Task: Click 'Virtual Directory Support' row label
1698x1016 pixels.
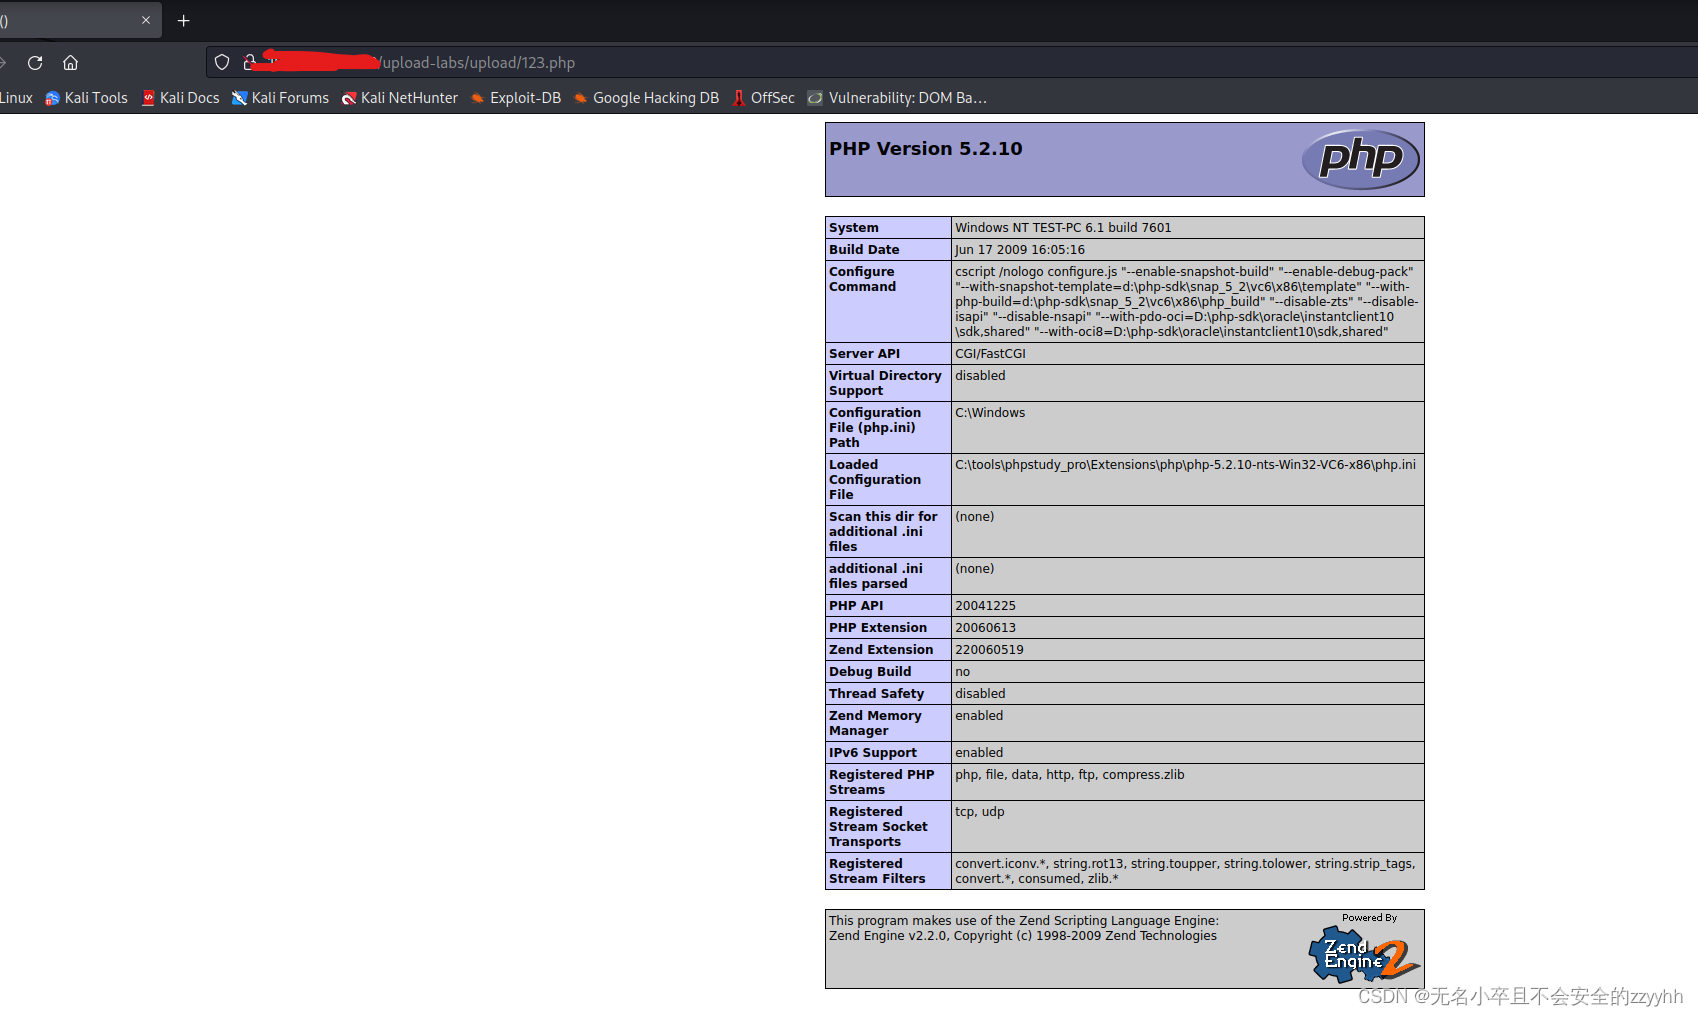Action: [x=885, y=383]
